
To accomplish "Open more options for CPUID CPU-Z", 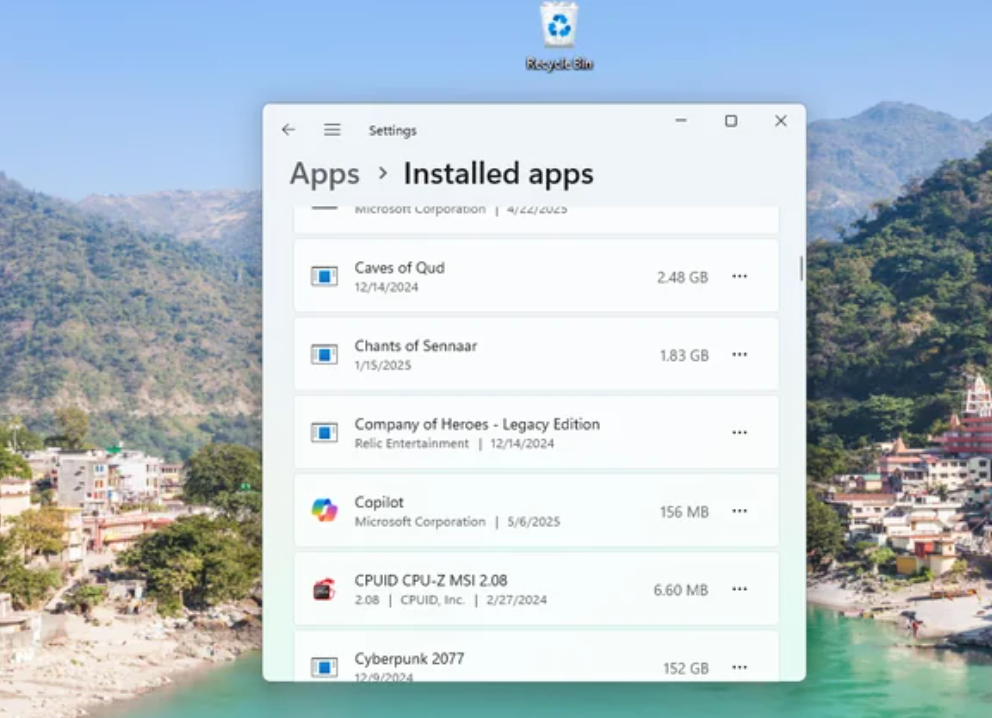I will (x=740, y=589).
